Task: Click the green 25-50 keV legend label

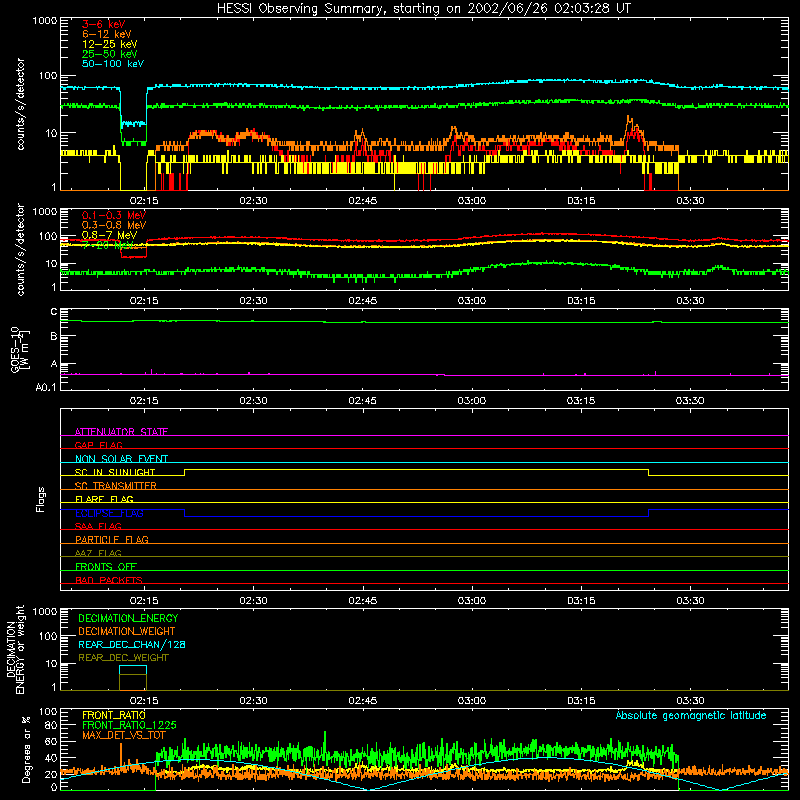Action: [110, 54]
